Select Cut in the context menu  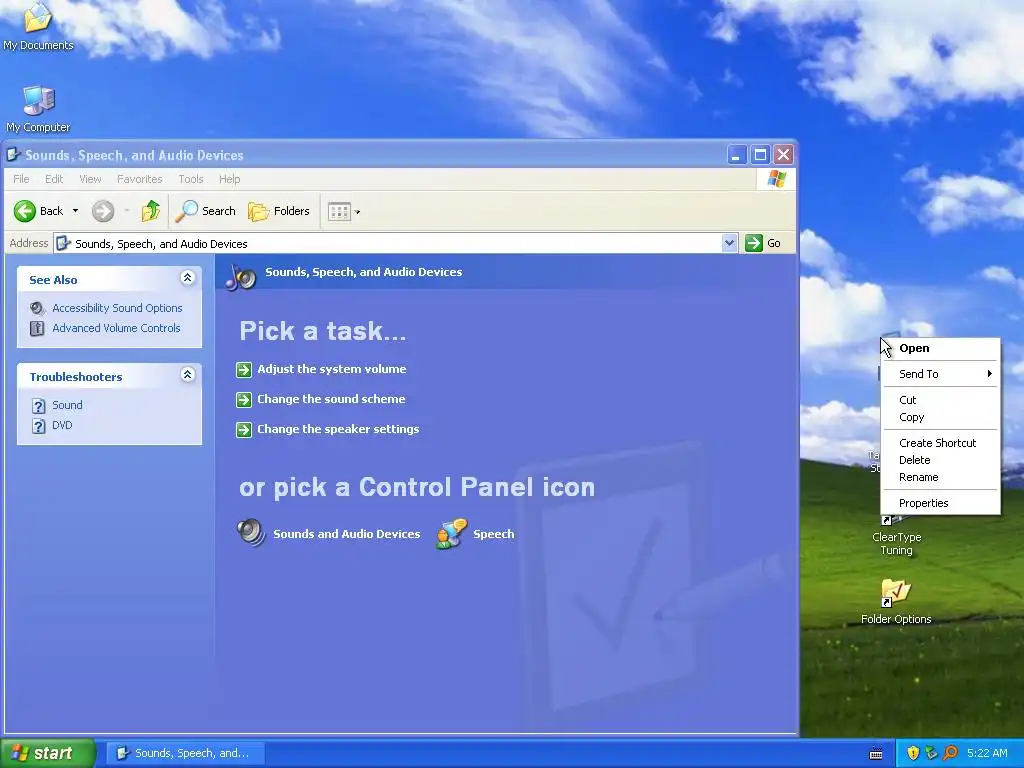(940, 400)
